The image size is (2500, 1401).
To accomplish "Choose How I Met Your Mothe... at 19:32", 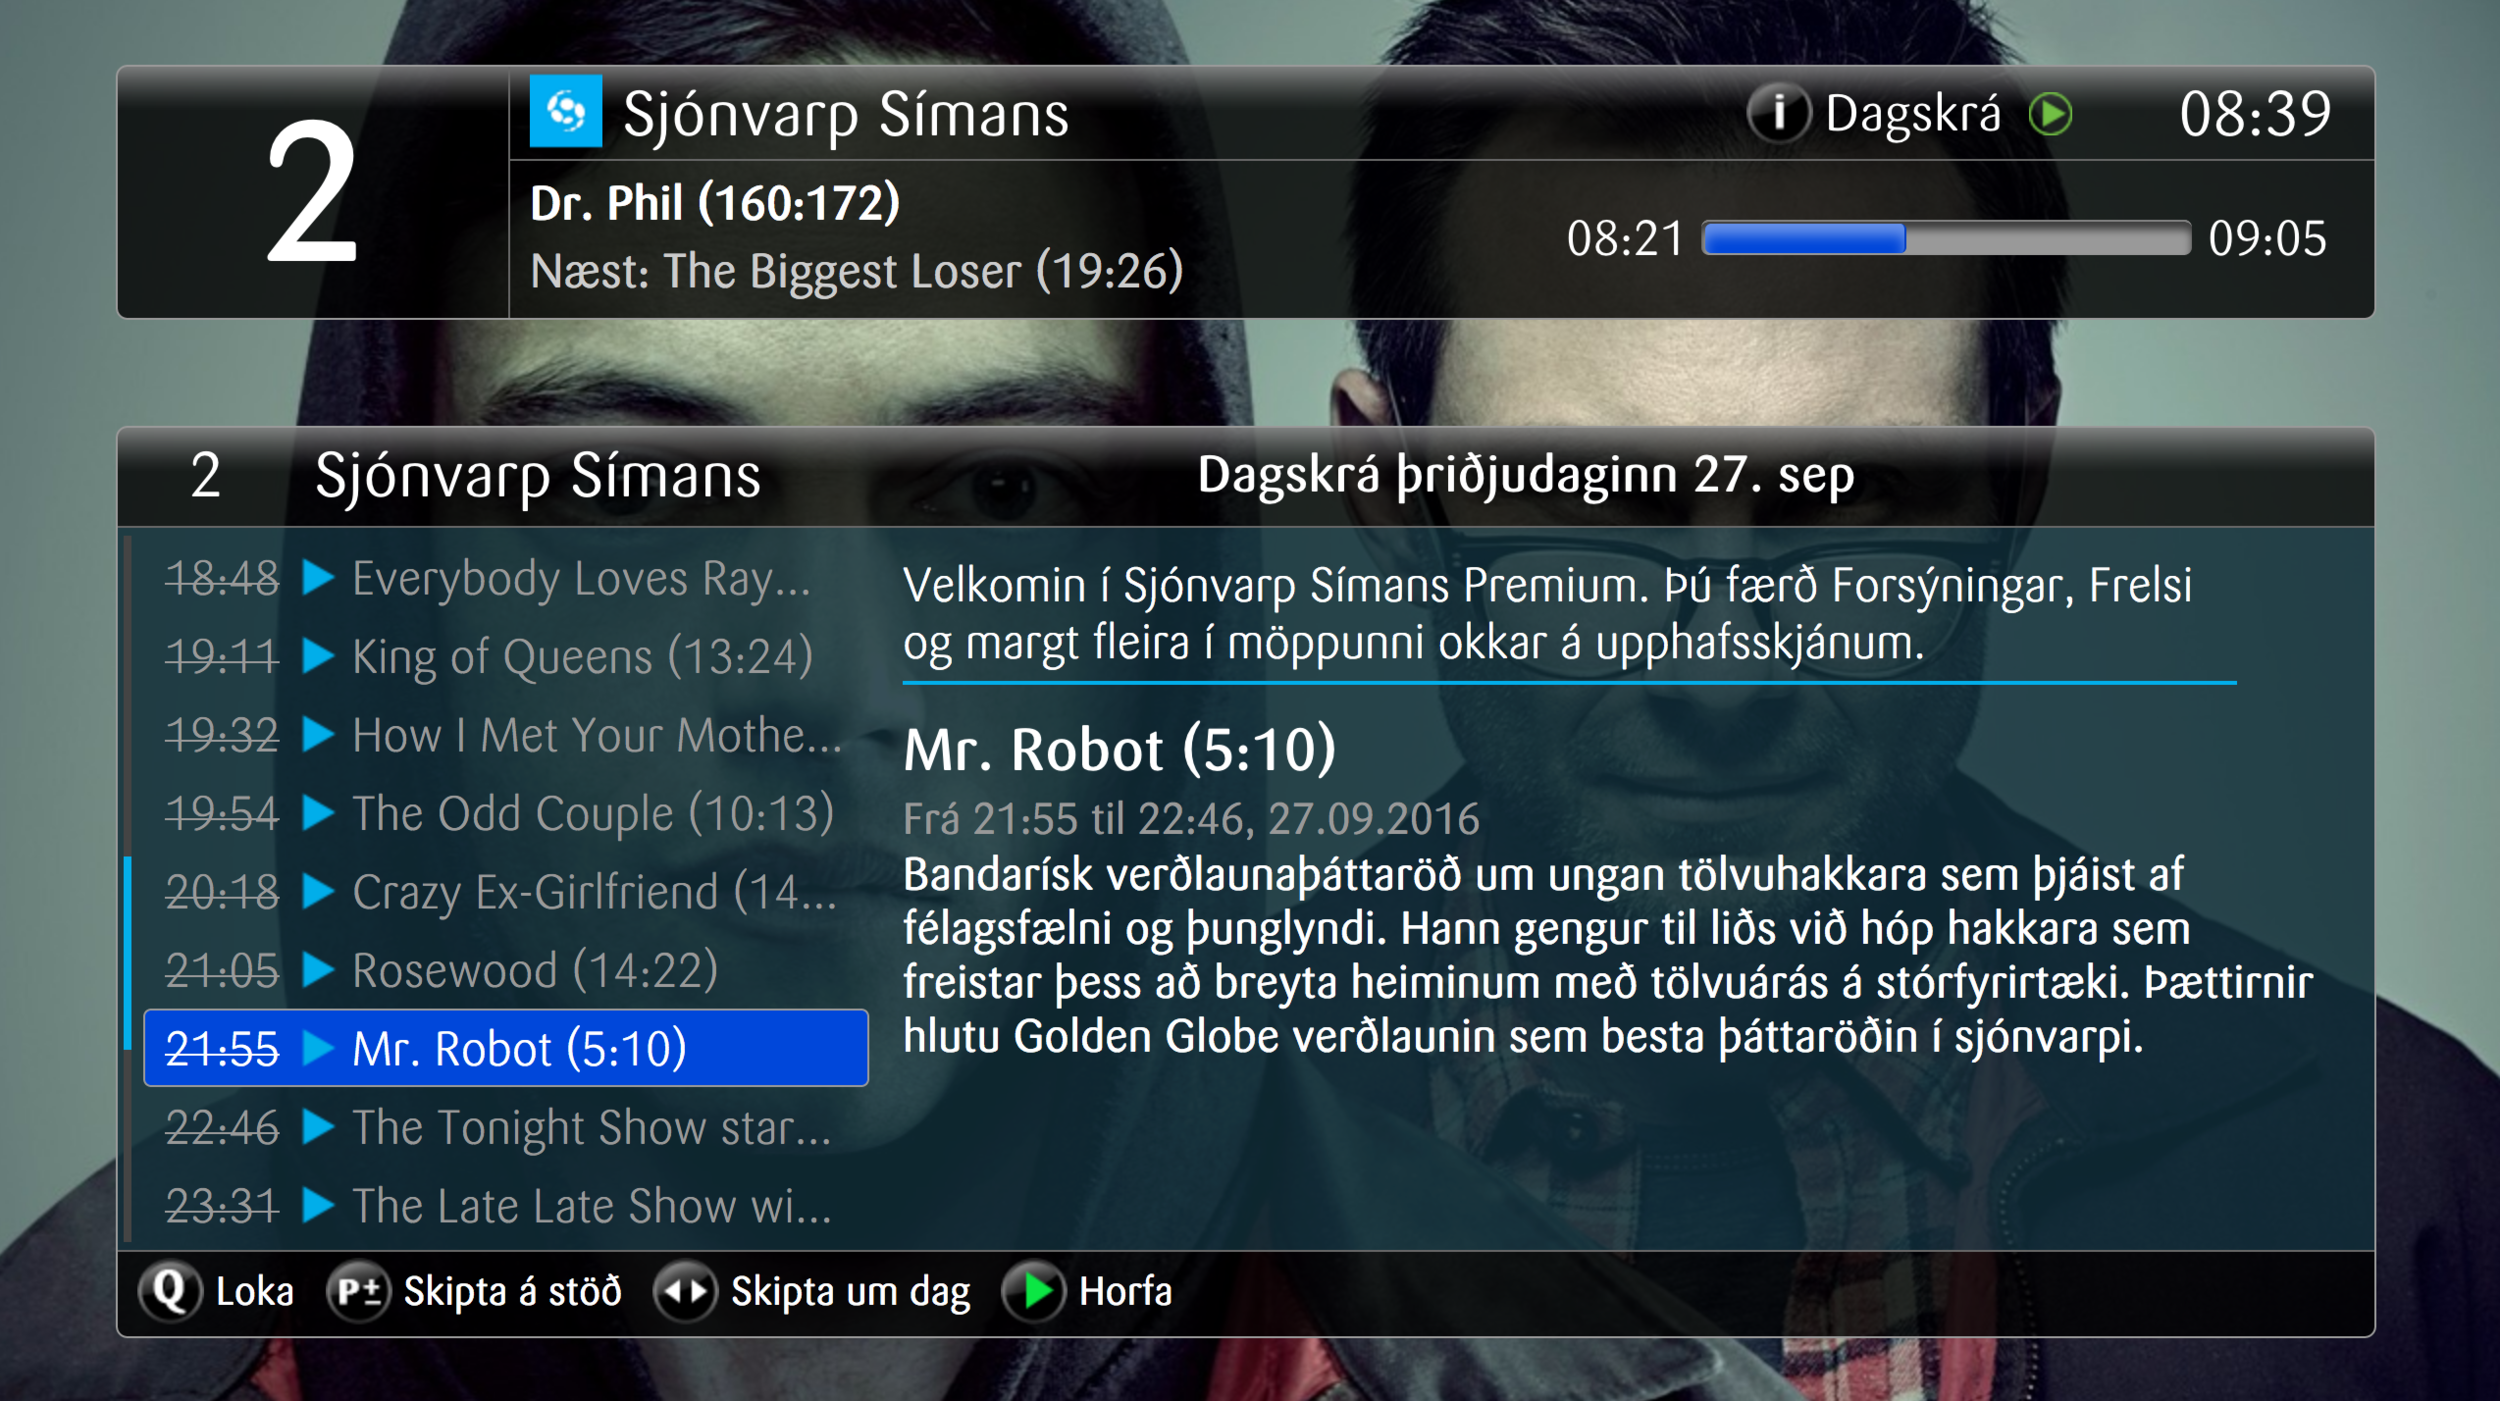I will tap(506, 734).
